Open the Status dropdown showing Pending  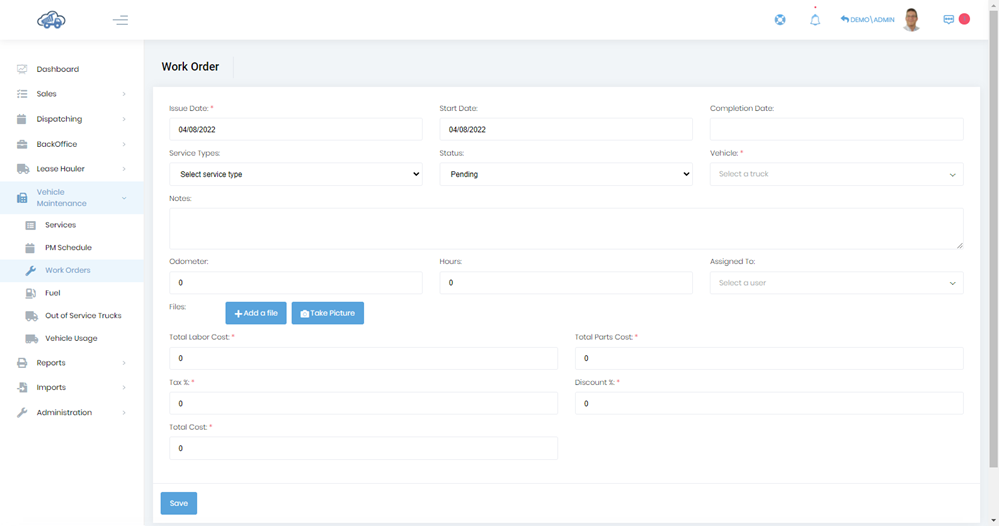566,174
